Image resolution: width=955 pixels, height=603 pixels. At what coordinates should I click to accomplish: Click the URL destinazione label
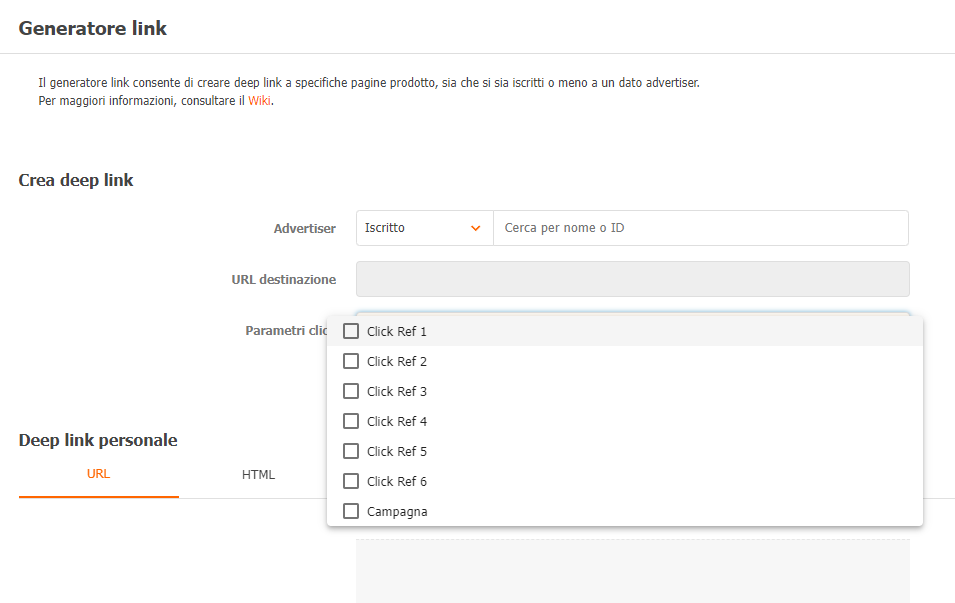[x=283, y=280]
